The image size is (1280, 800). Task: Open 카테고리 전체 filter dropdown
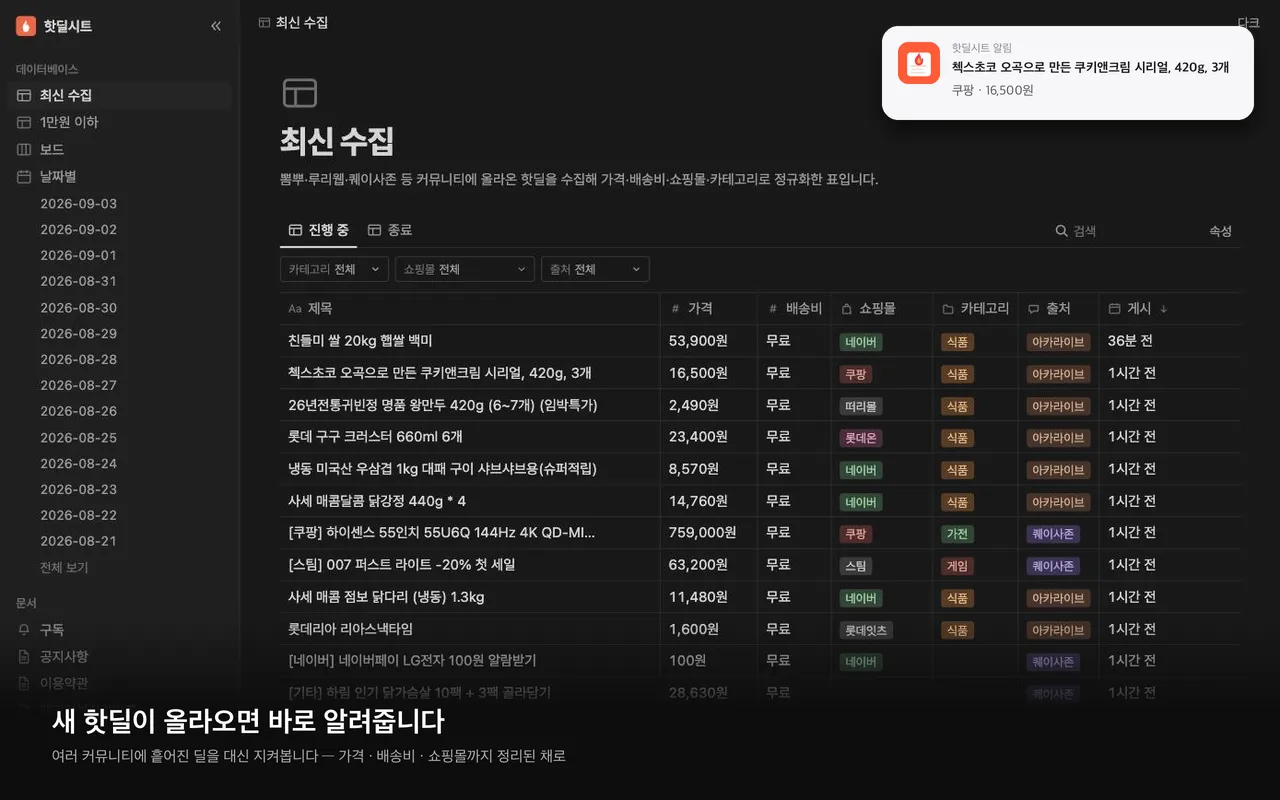[334, 269]
